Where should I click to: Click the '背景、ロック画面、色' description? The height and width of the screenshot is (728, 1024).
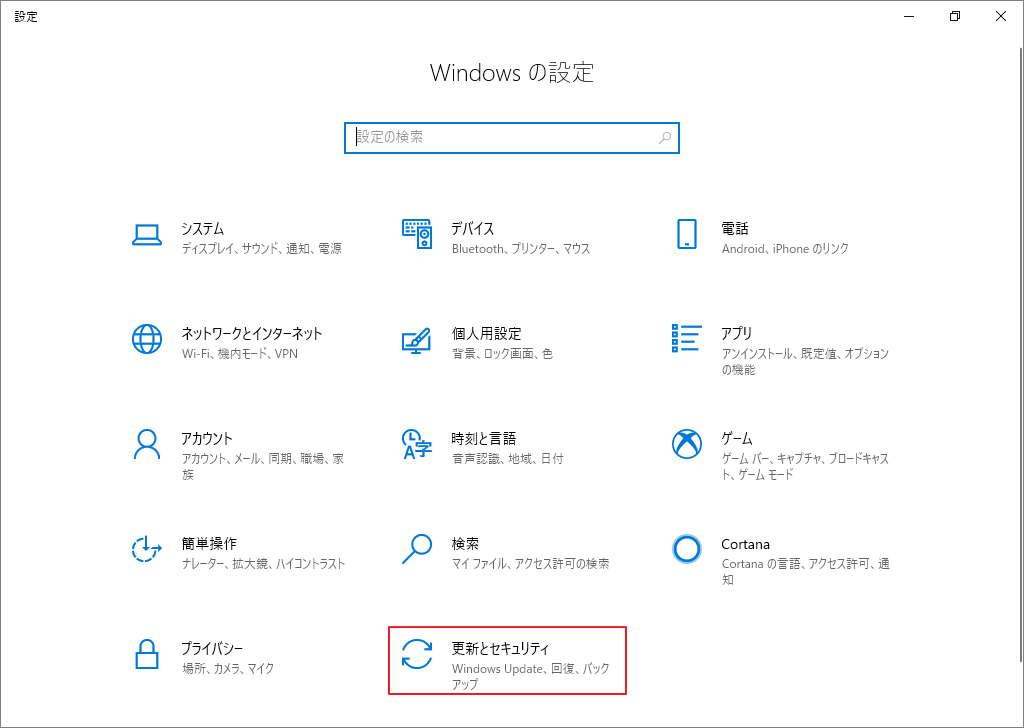coord(502,354)
